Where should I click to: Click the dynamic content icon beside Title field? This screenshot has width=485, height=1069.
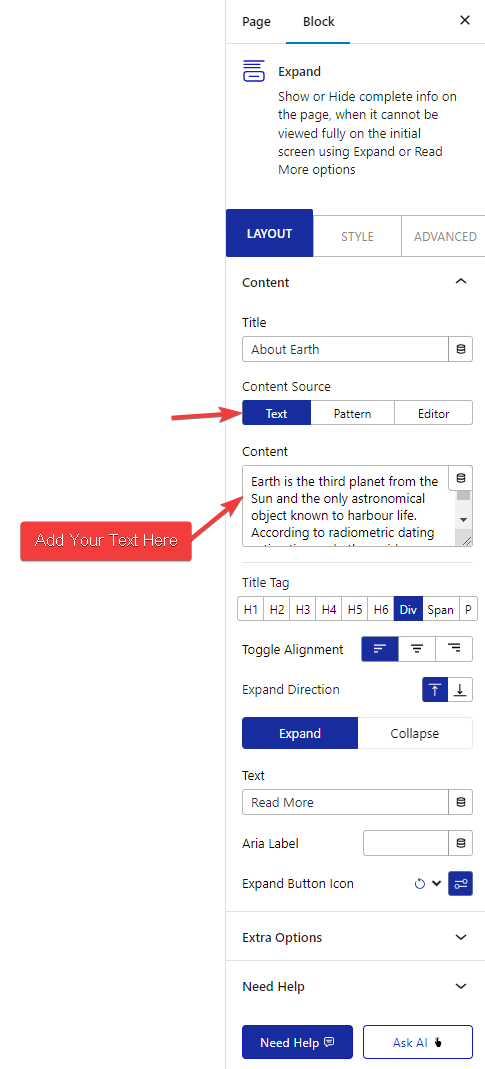pos(460,349)
